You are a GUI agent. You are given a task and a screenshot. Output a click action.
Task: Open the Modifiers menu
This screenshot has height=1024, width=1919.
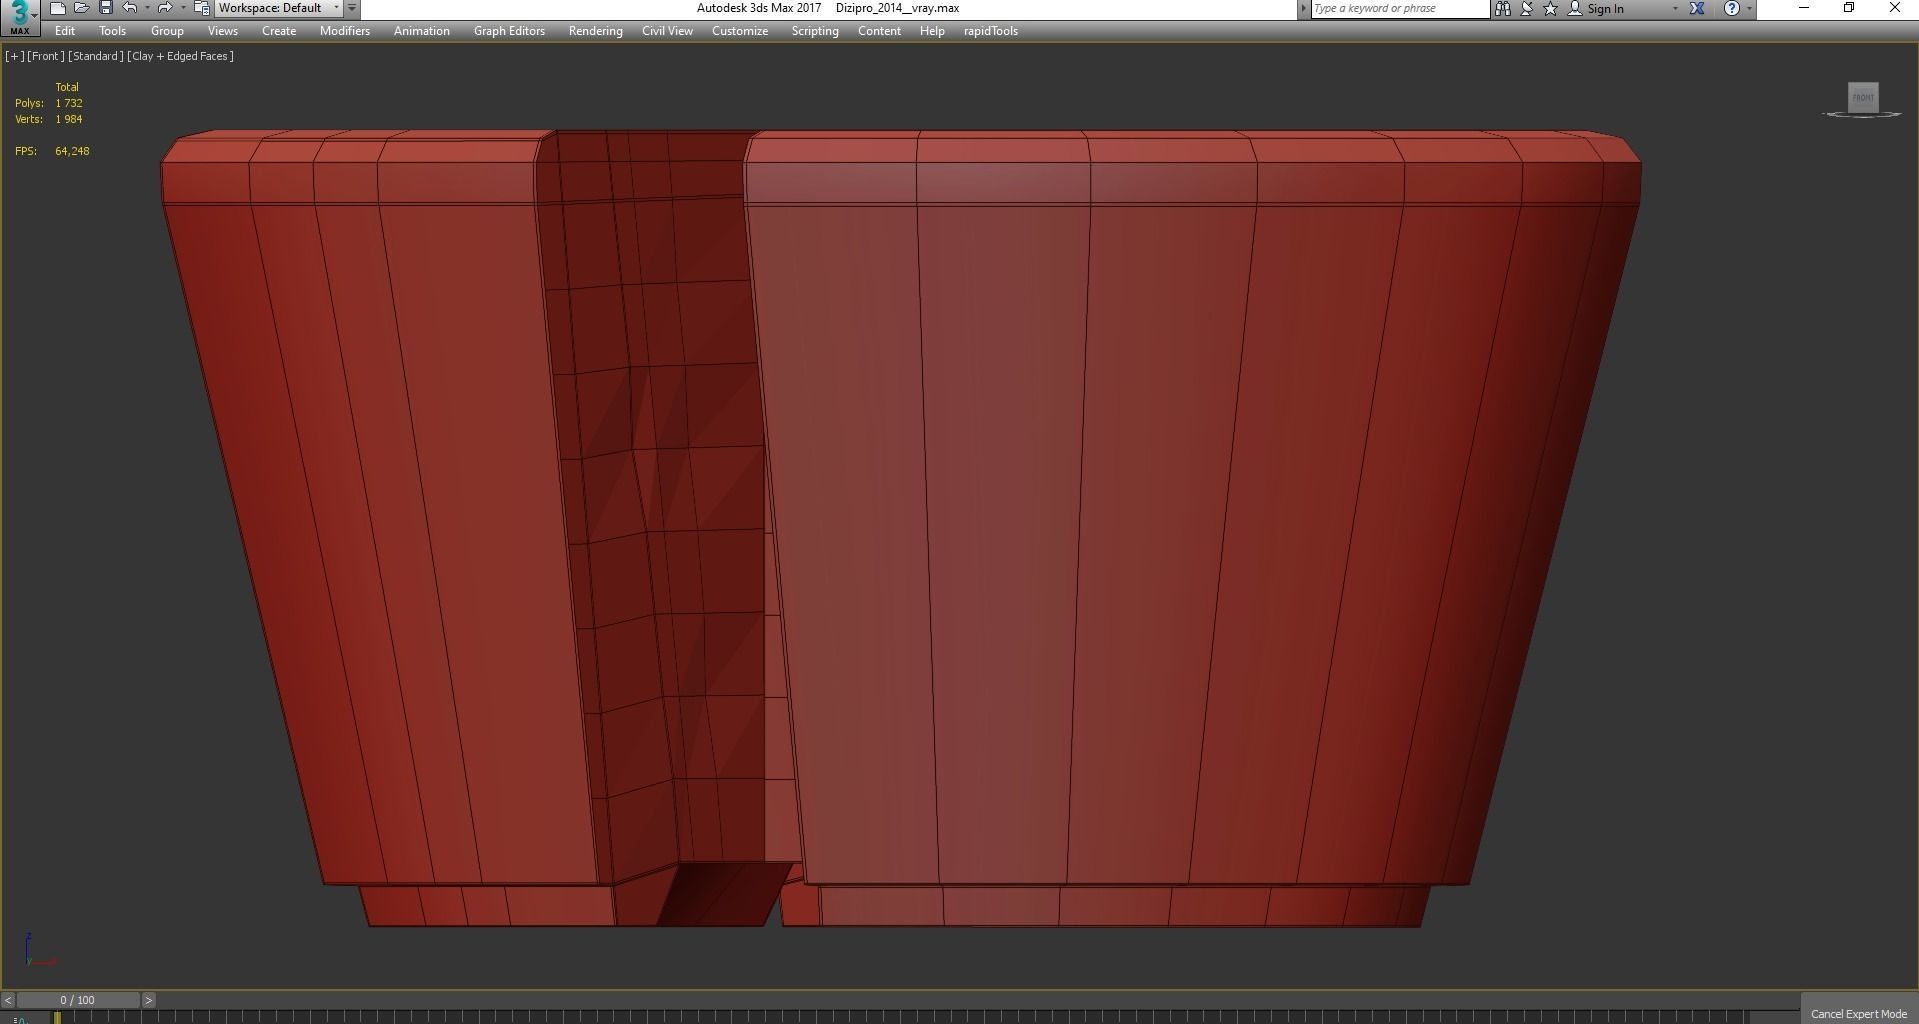(345, 31)
